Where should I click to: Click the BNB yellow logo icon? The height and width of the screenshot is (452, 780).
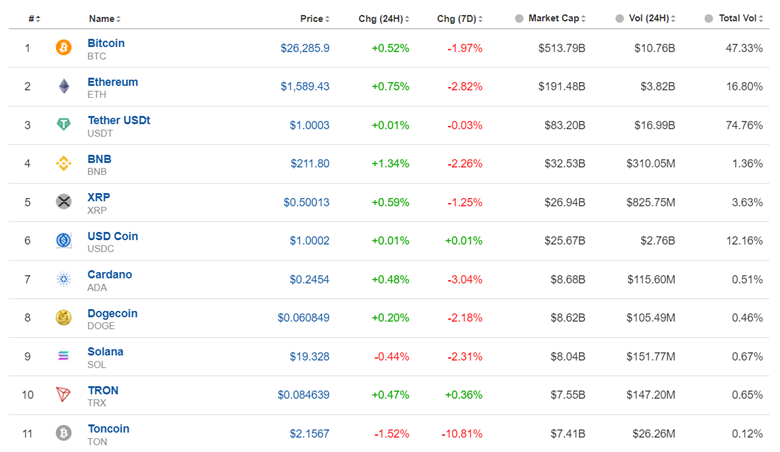coord(64,163)
